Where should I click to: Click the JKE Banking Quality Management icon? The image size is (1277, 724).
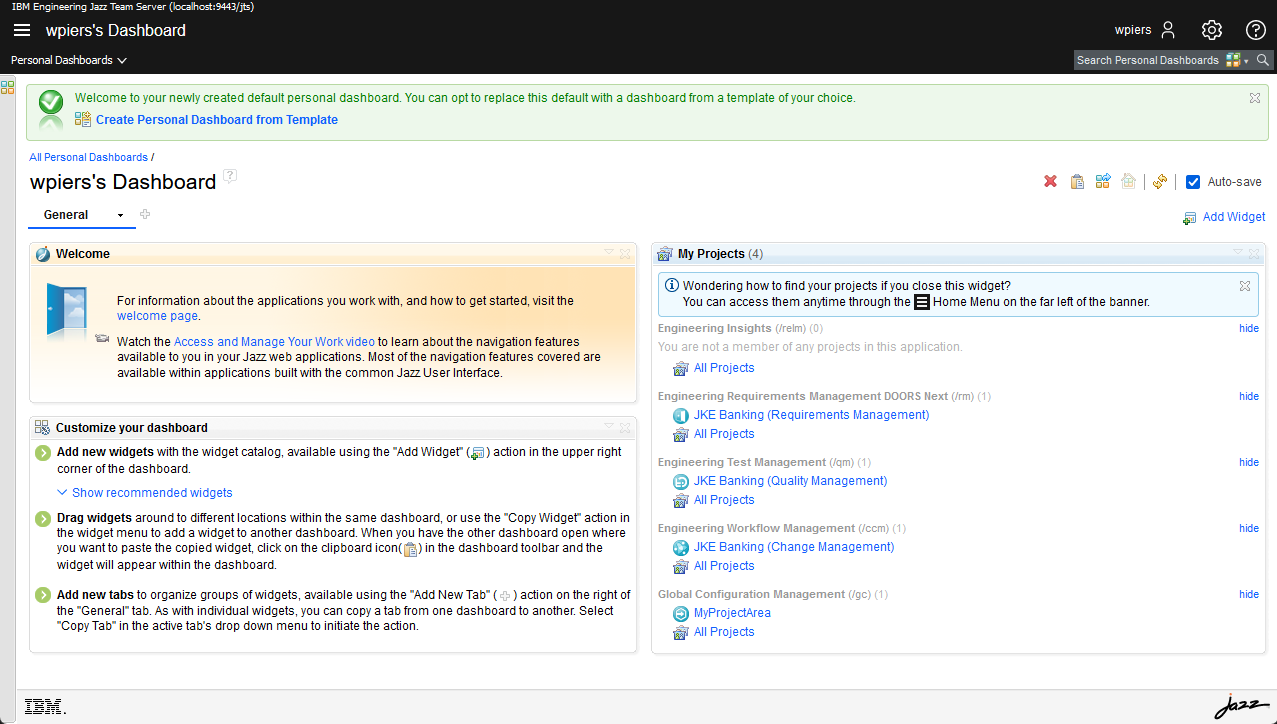(x=681, y=481)
